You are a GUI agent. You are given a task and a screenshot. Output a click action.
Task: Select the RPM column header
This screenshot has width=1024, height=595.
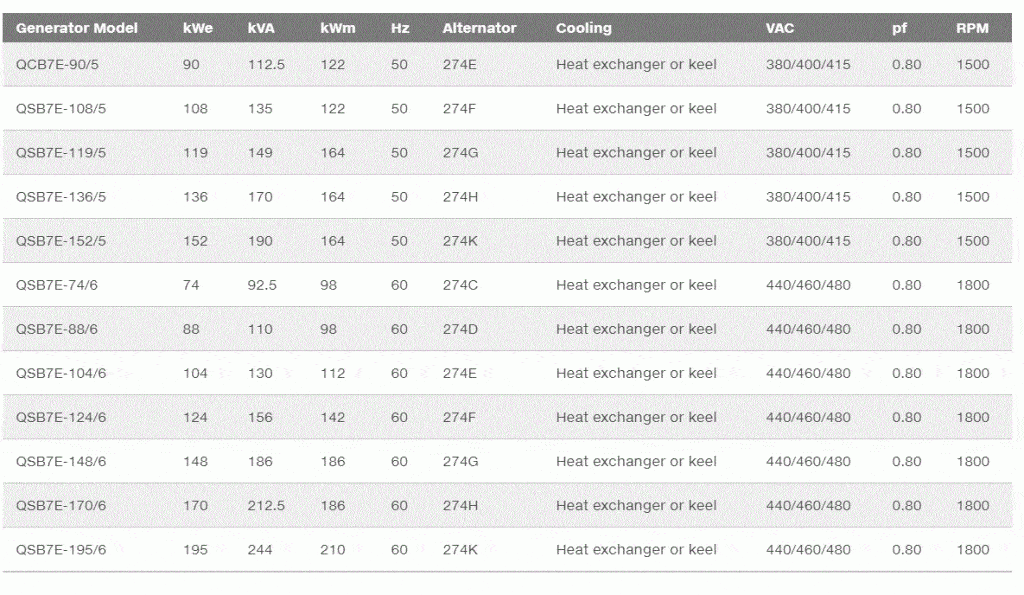pos(972,28)
